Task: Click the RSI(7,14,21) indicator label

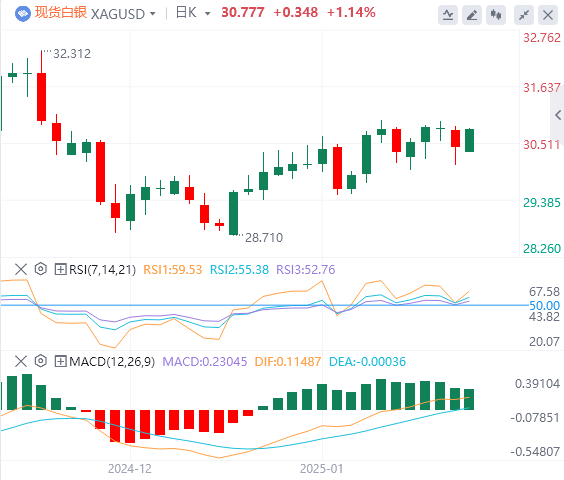Action: 103,270
